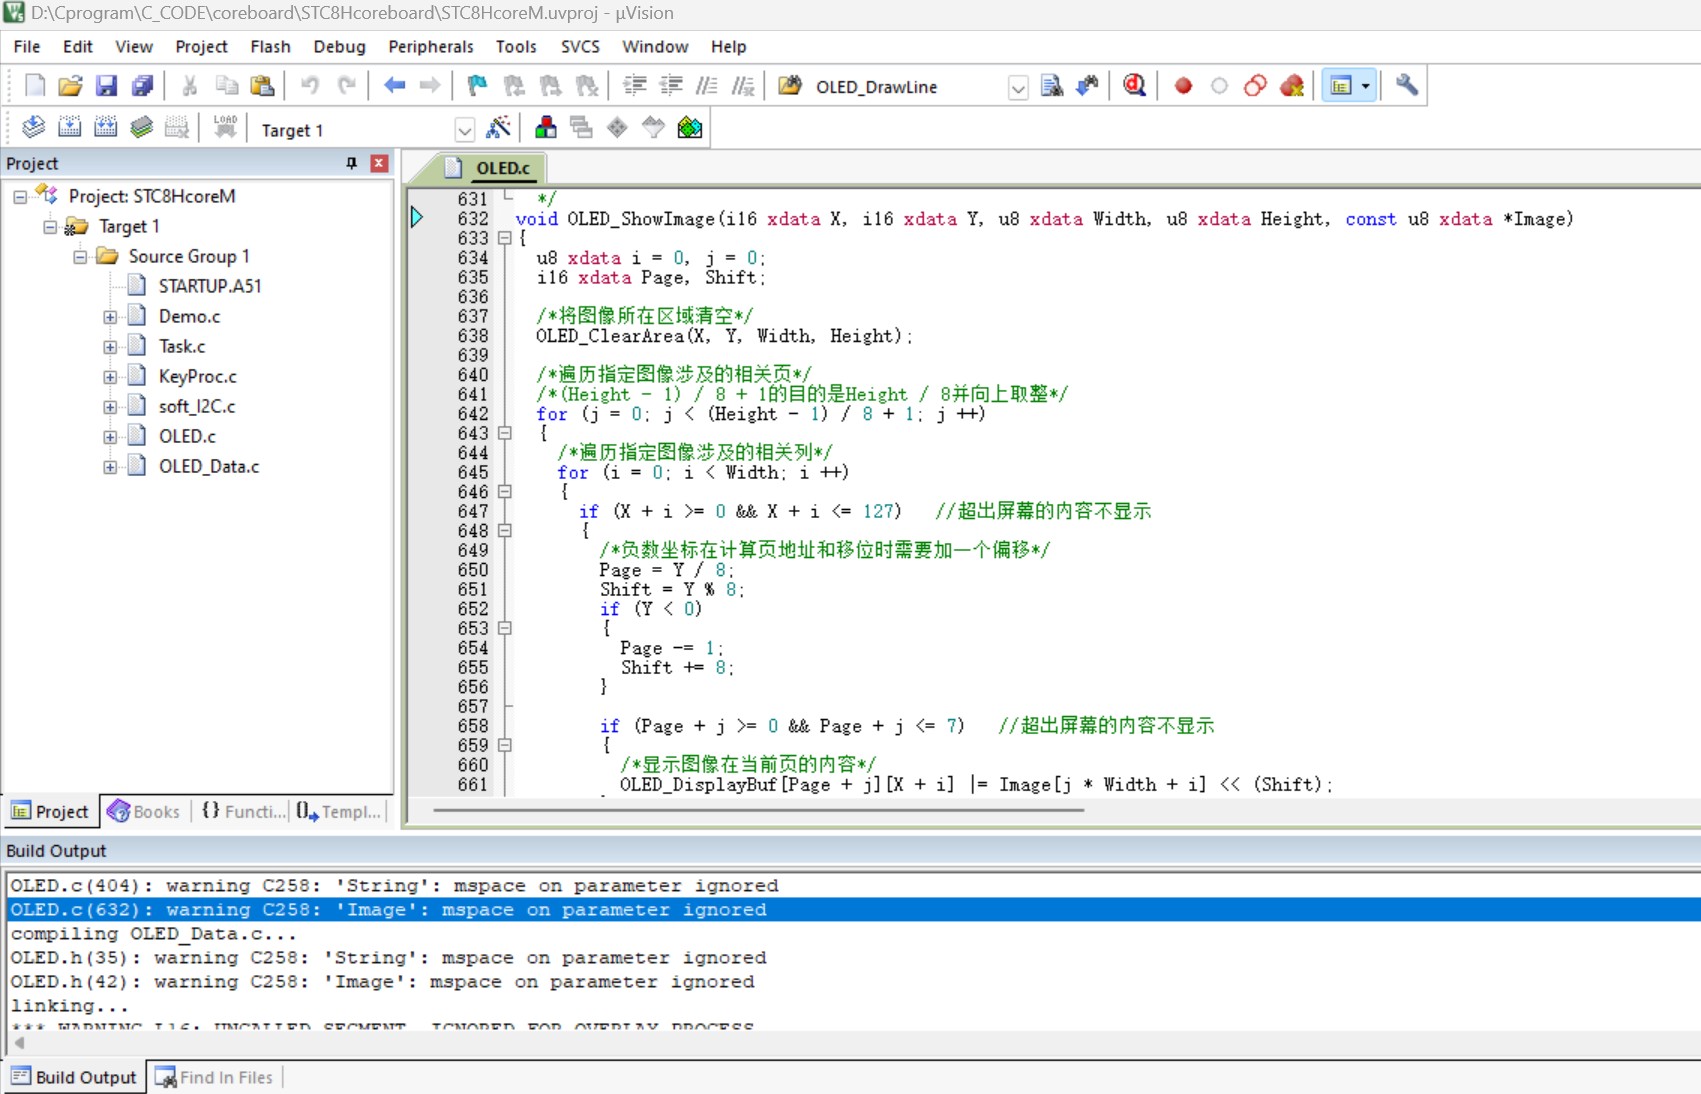Cut the selected text
The height and width of the screenshot is (1094, 1701).
click(189, 86)
